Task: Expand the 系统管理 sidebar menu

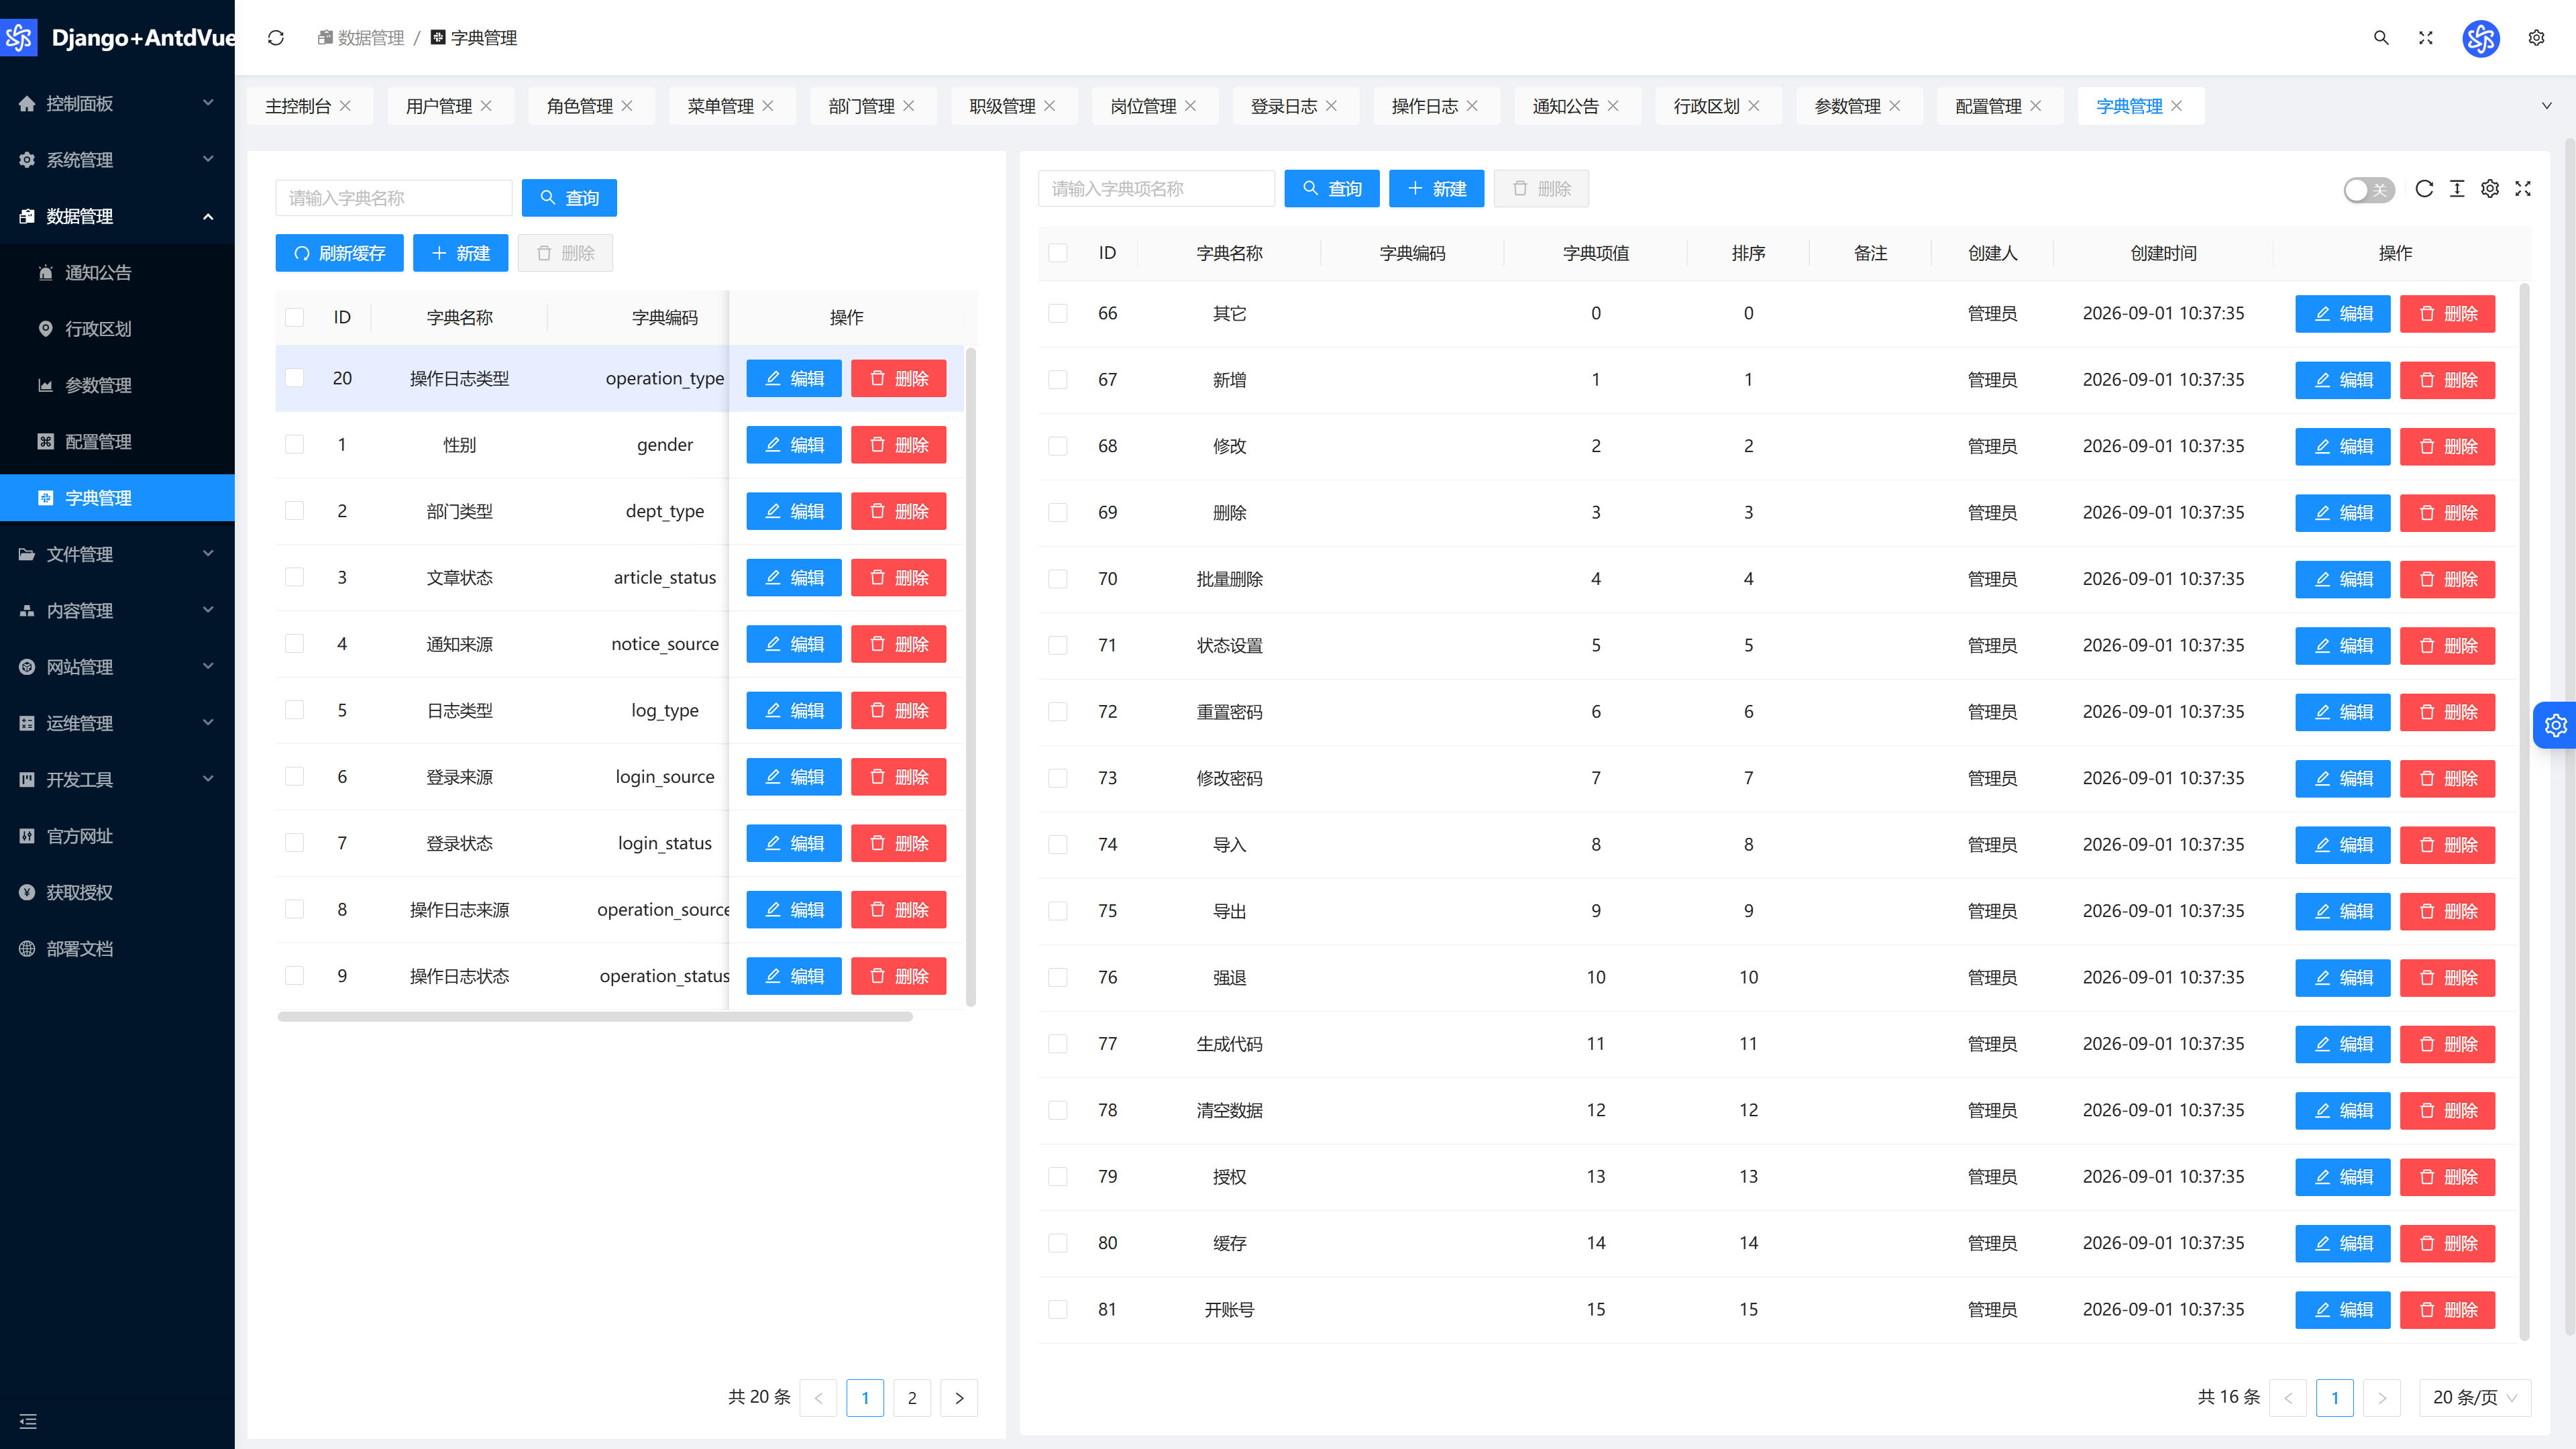Action: pos(117,160)
